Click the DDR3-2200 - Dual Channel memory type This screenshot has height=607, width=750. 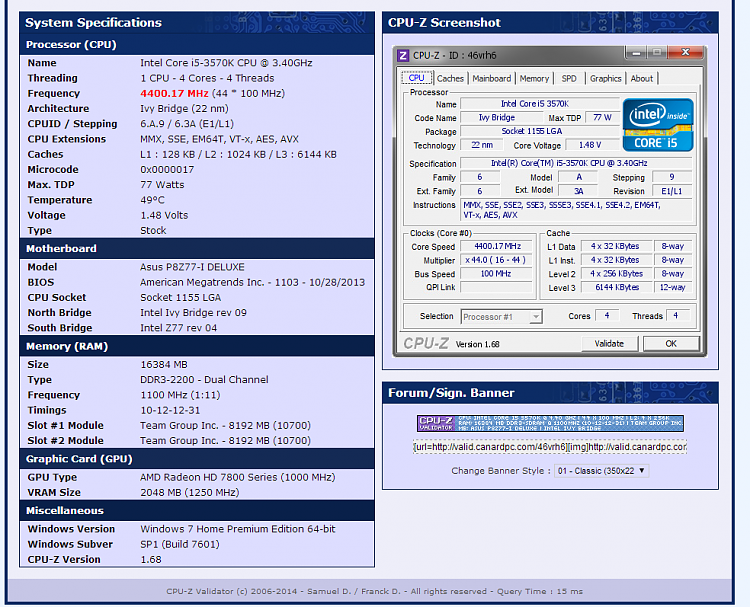(x=204, y=379)
